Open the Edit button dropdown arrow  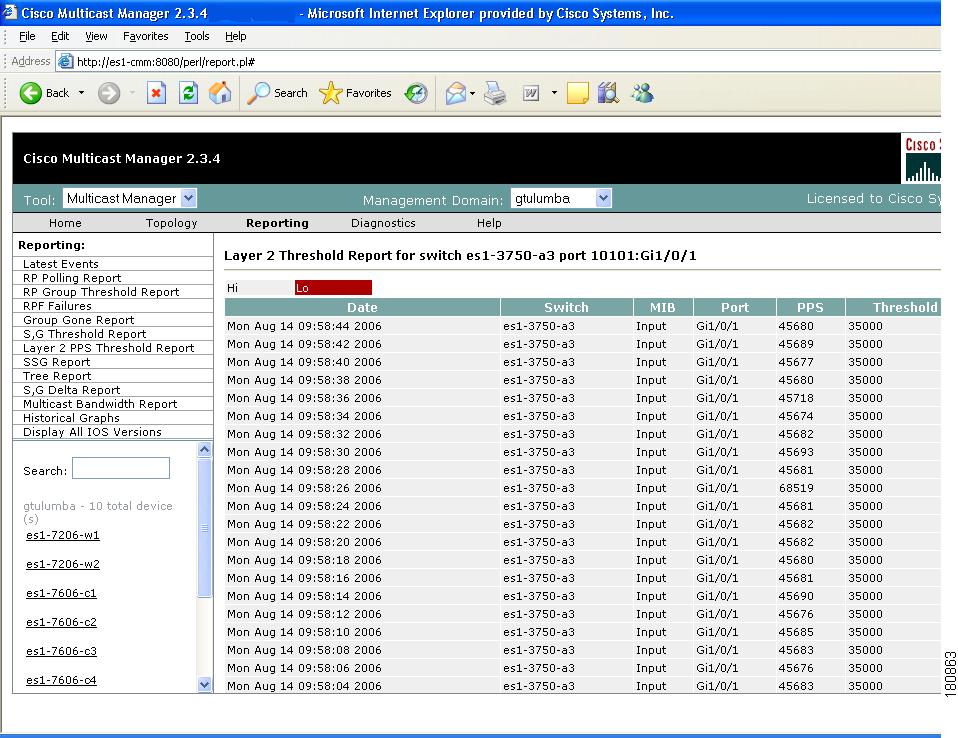point(554,93)
